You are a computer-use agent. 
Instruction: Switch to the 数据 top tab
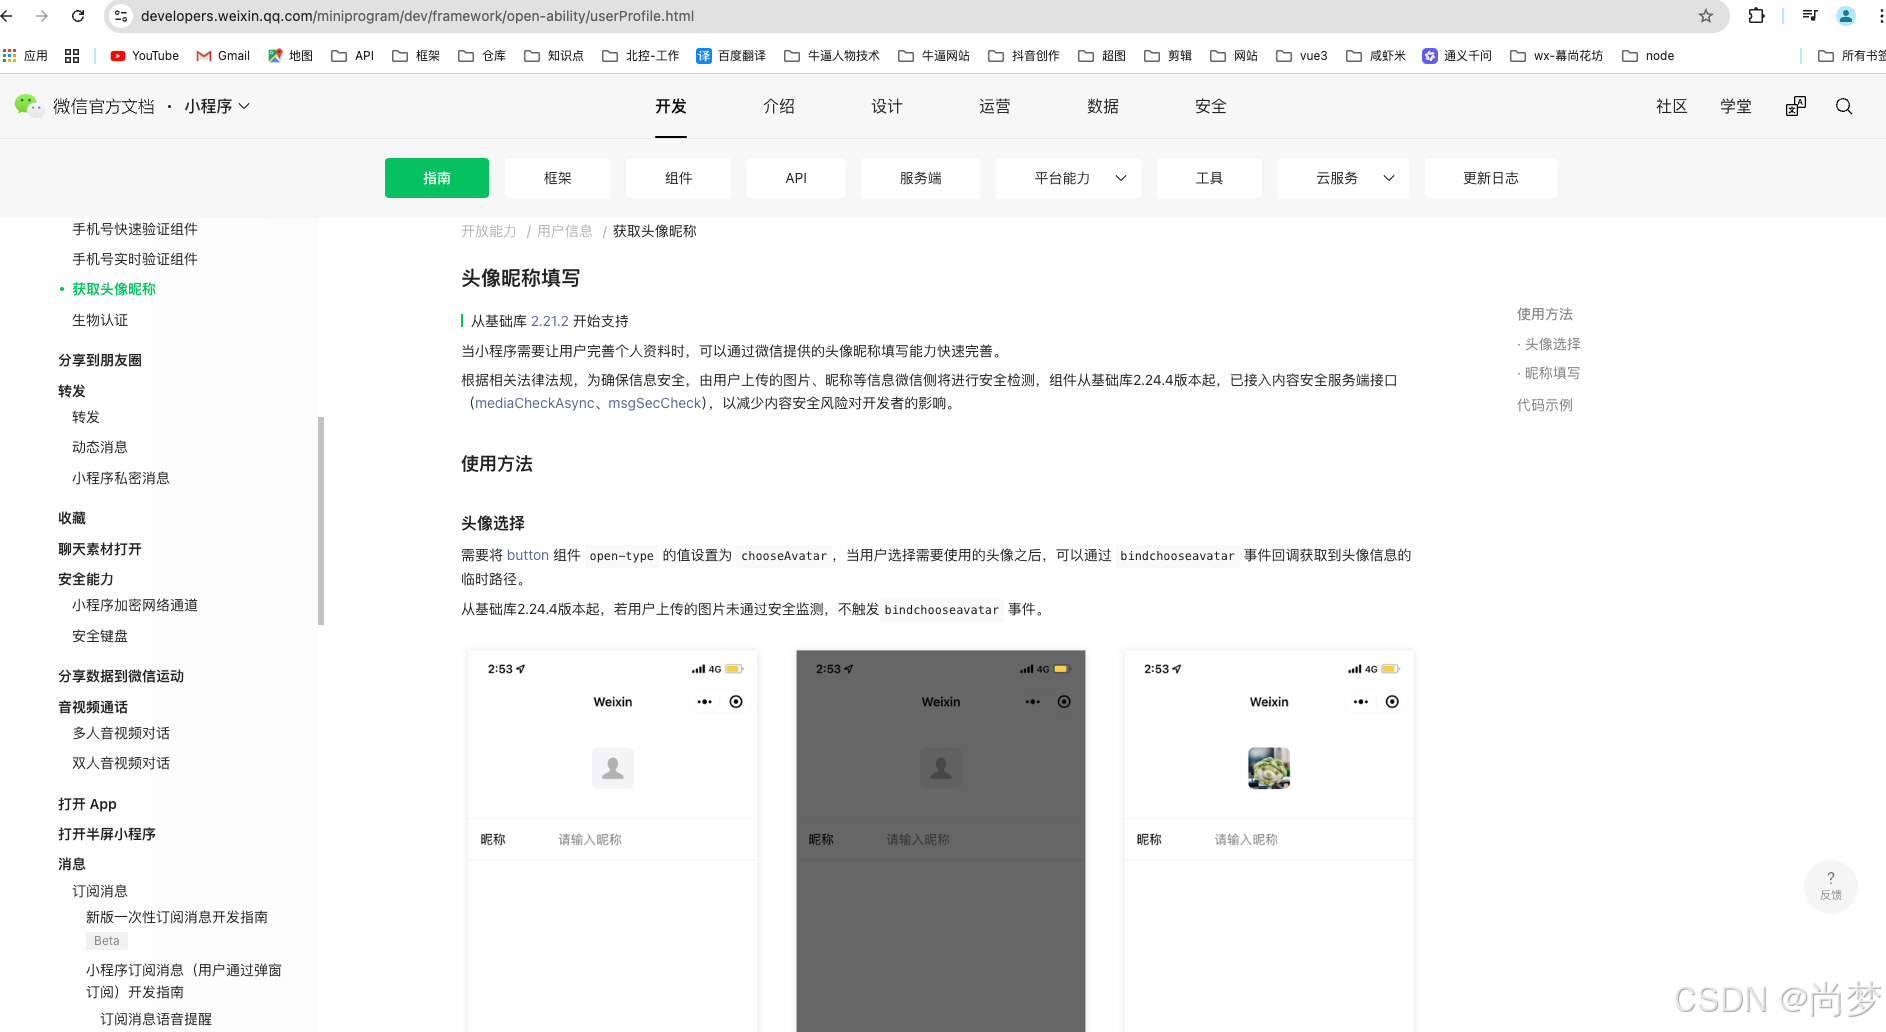click(1103, 106)
